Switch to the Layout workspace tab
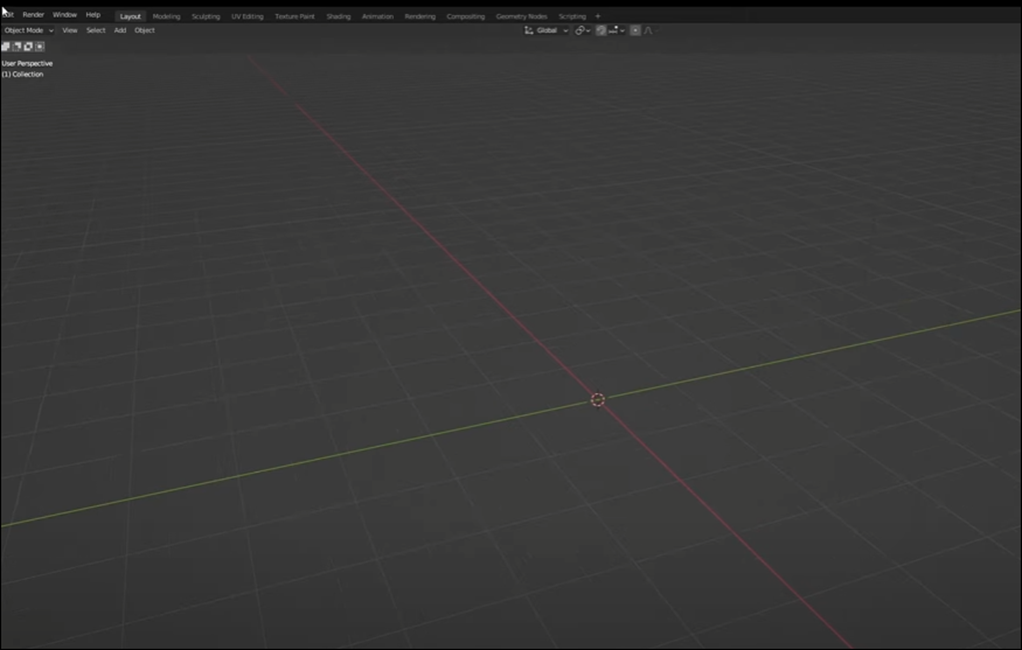Viewport: 1022px width, 650px height. point(130,16)
